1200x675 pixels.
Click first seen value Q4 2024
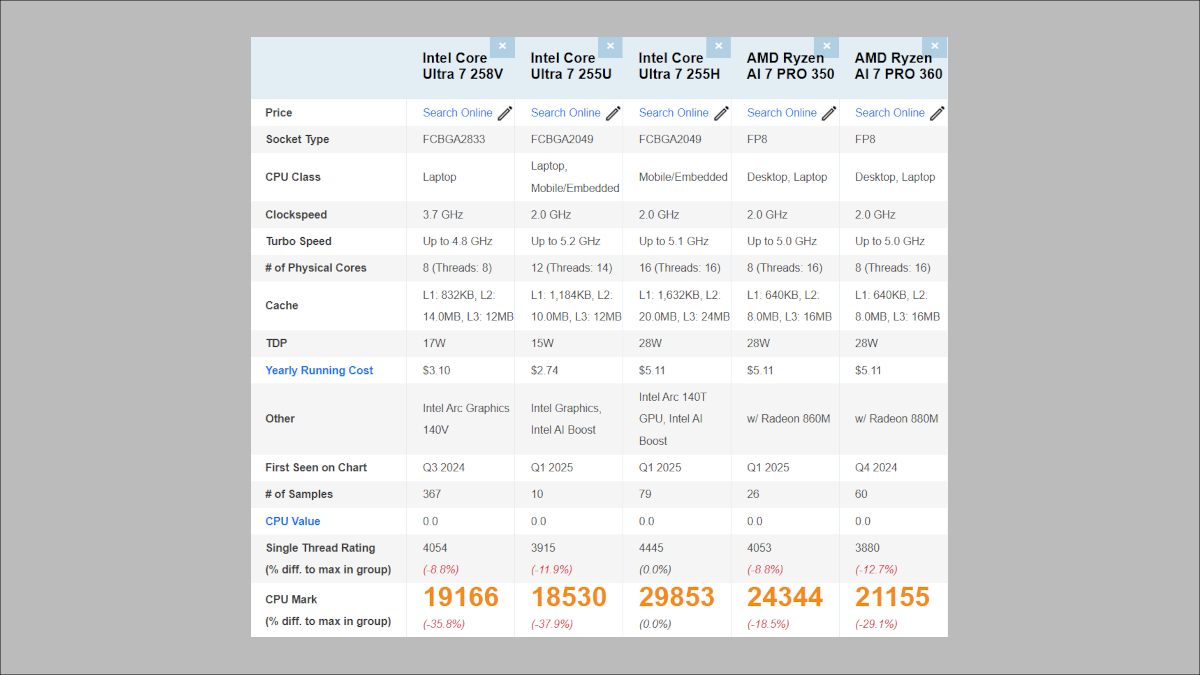[x=876, y=467]
